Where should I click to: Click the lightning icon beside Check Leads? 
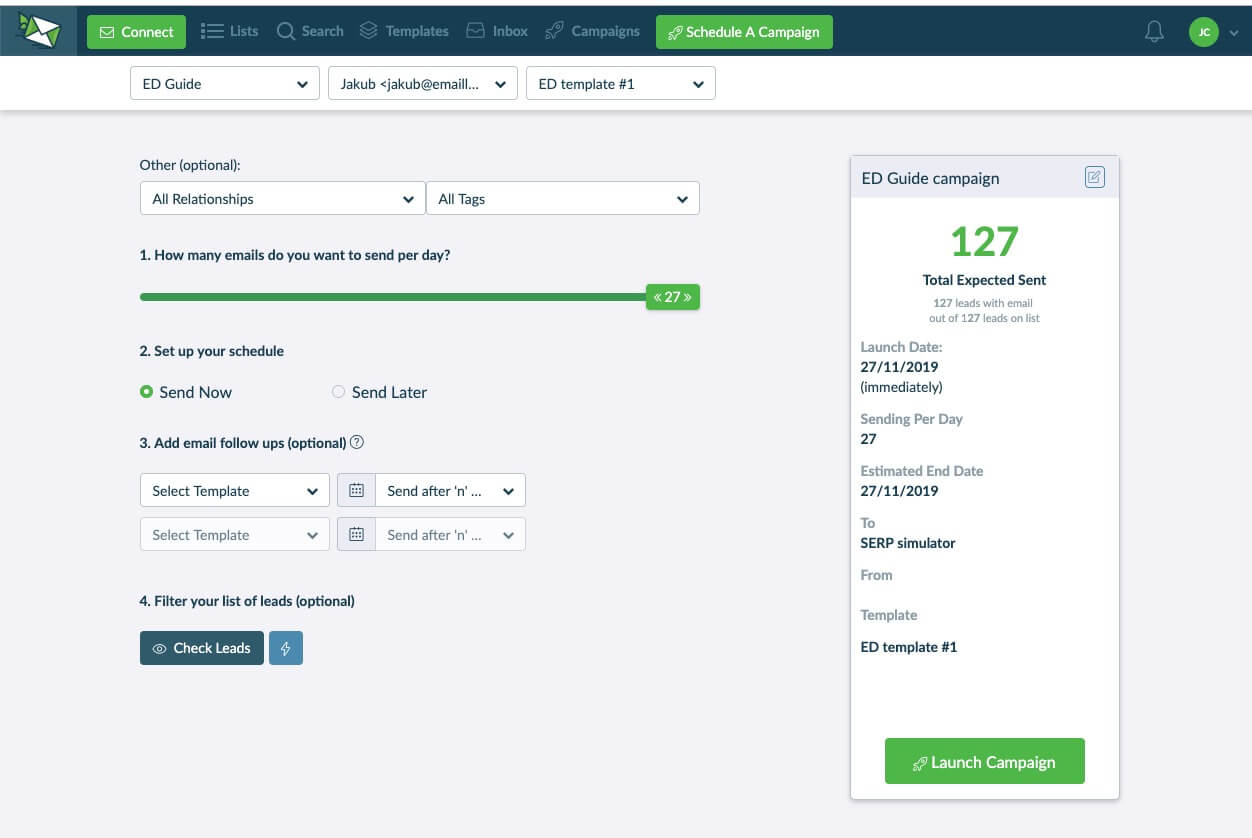(286, 648)
